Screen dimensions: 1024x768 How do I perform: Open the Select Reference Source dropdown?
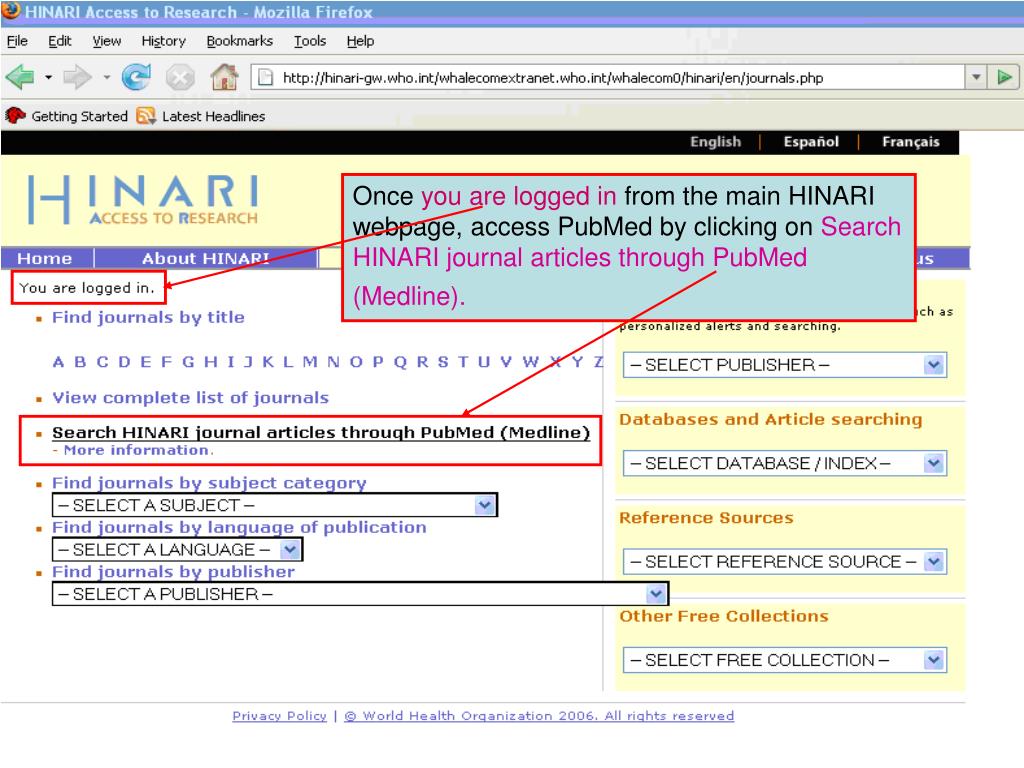coord(785,562)
